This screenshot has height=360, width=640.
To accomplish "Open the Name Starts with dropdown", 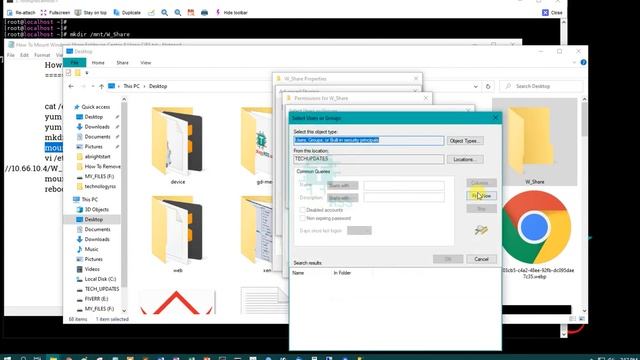I will click(x=342, y=186).
